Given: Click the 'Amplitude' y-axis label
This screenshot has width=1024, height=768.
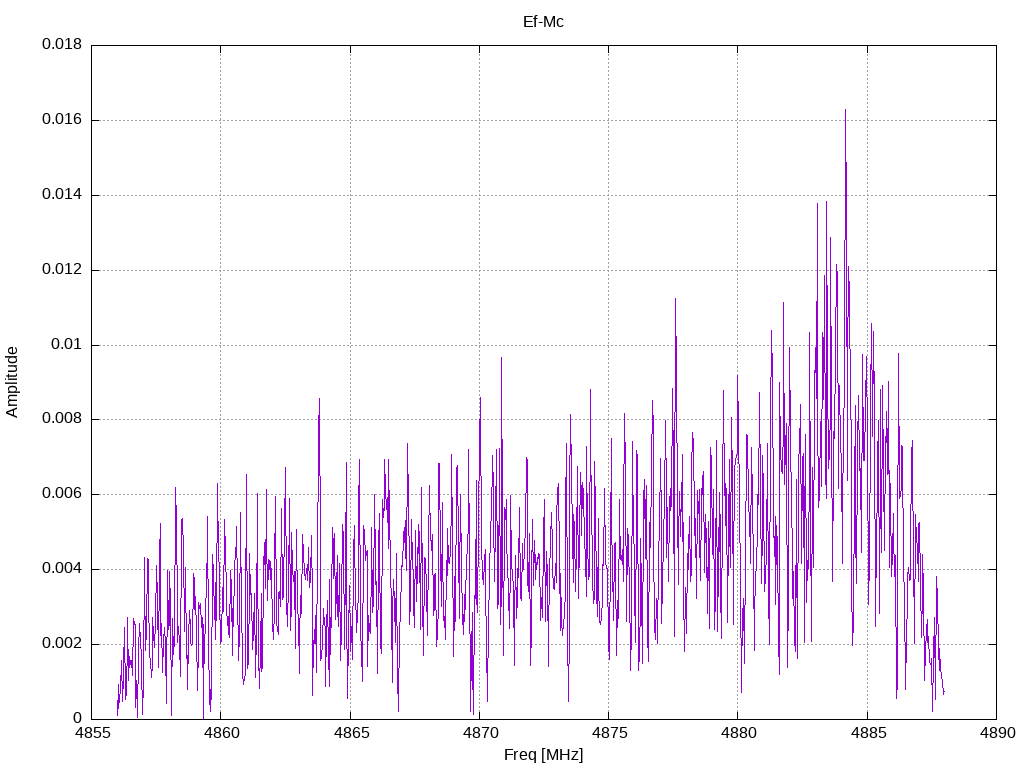Looking at the screenshot, I should 12,382.
